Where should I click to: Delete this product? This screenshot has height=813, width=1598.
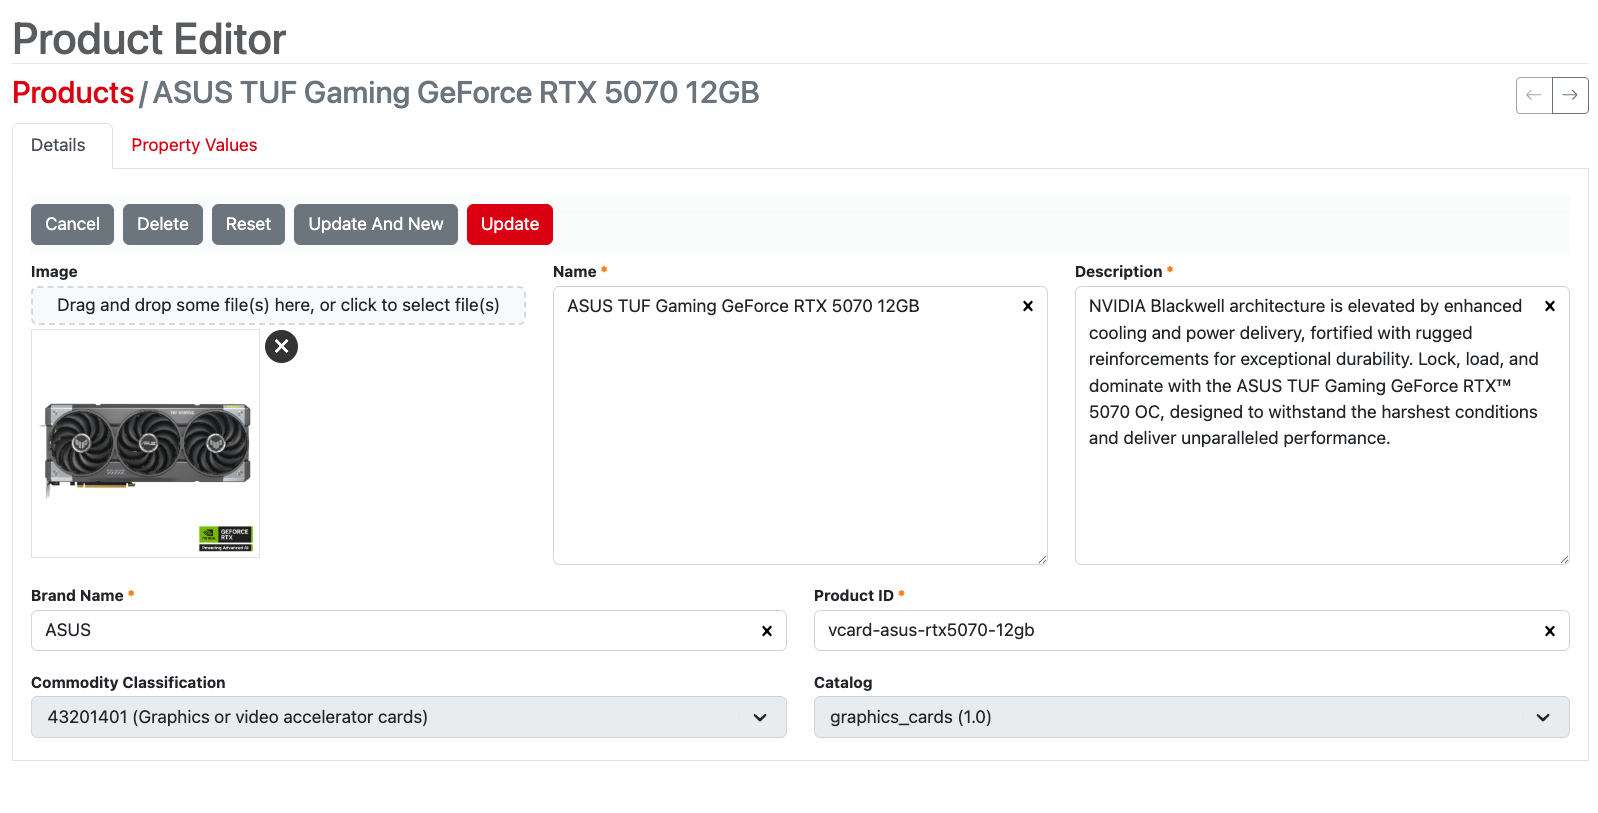[162, 224]
